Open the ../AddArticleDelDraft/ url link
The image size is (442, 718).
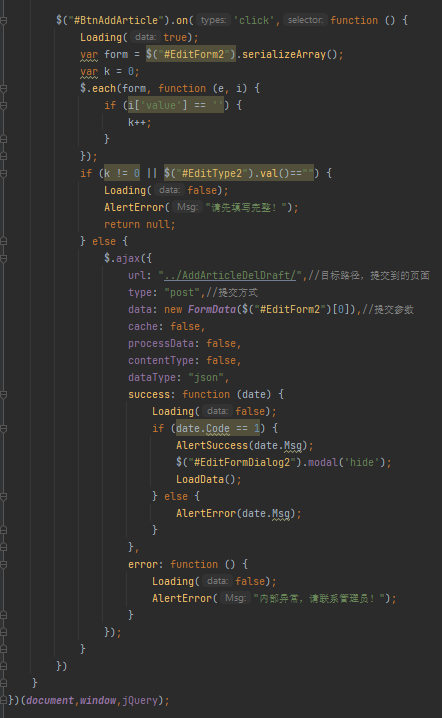pyautogui.click(x=230, y=275)
